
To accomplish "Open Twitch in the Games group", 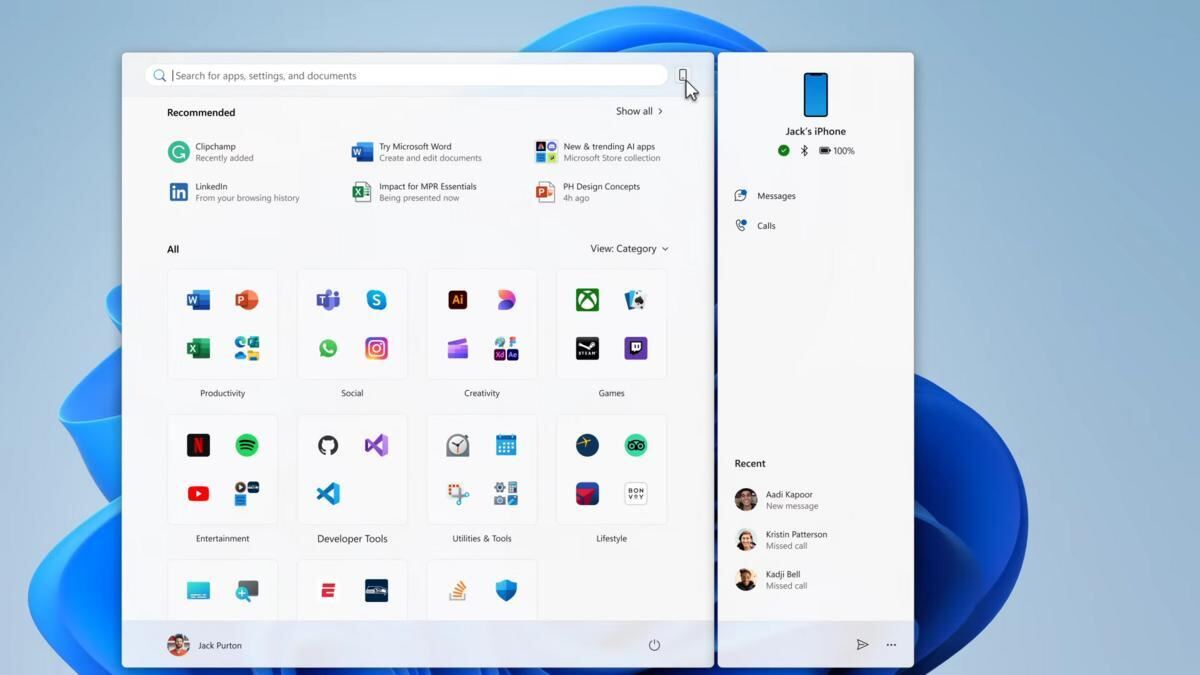I will (636, 348).
